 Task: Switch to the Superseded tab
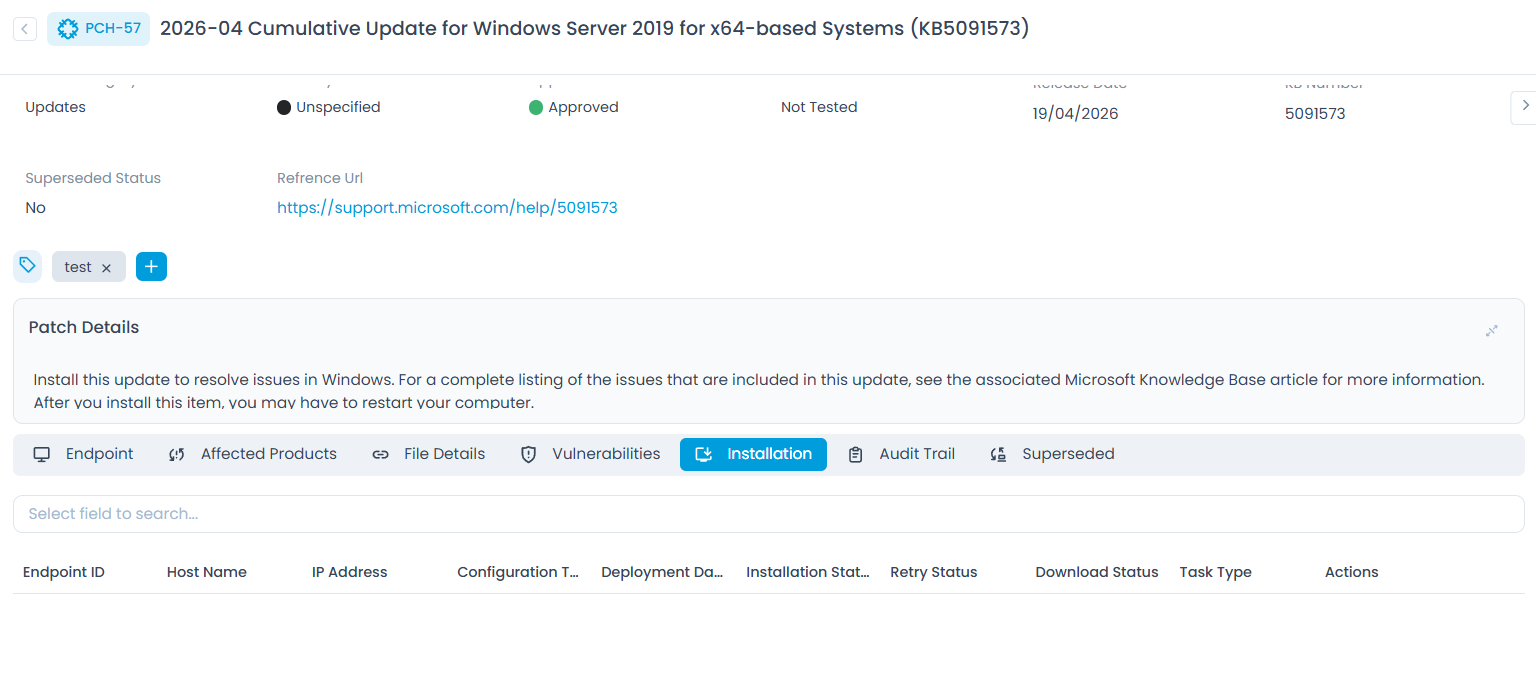coord(1053,454)
